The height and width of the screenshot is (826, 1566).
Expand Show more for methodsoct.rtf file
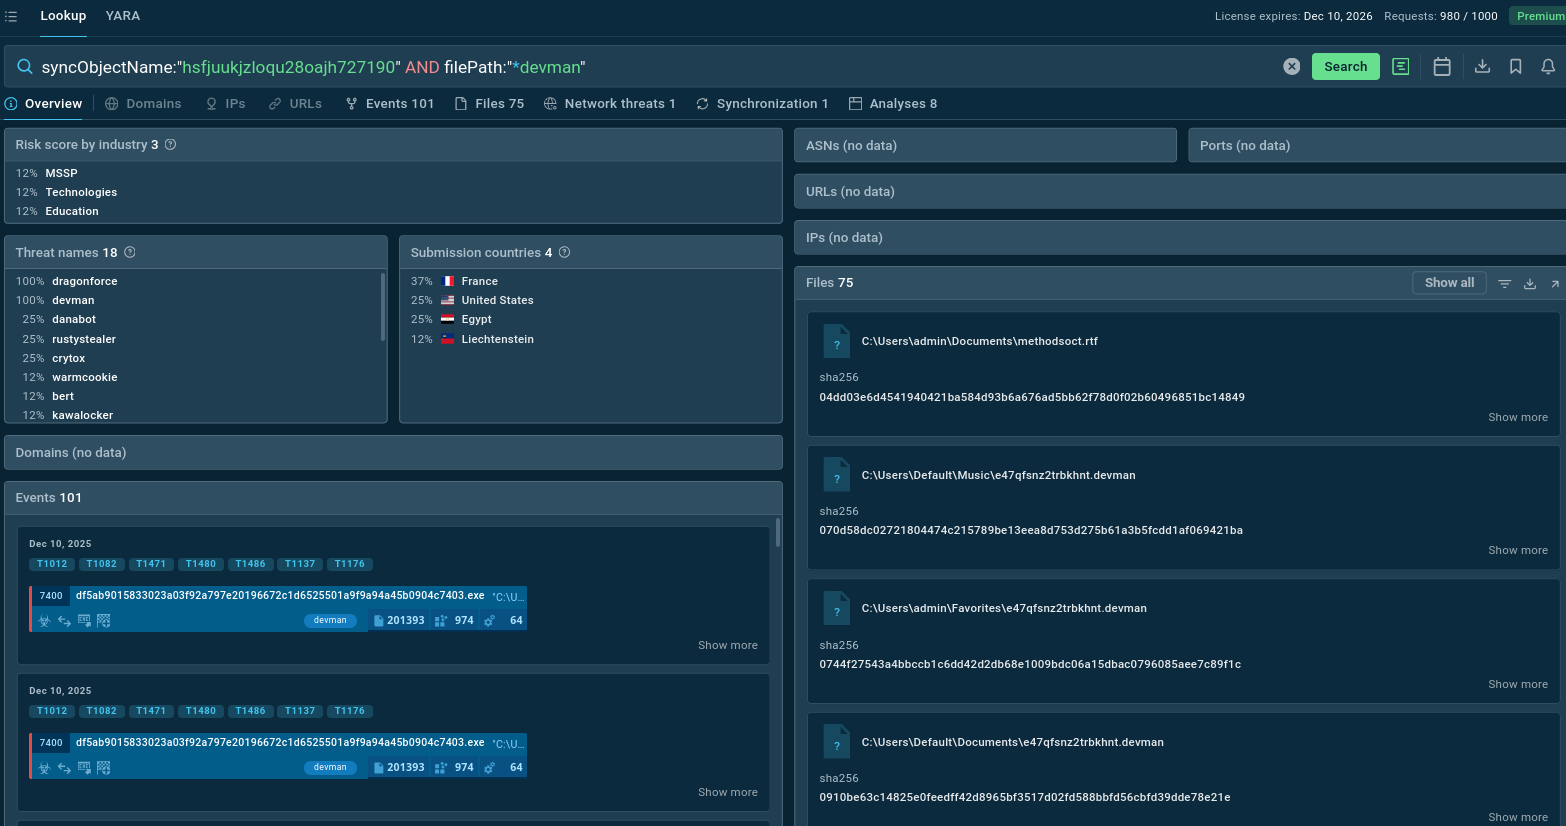coord(1517,417)
